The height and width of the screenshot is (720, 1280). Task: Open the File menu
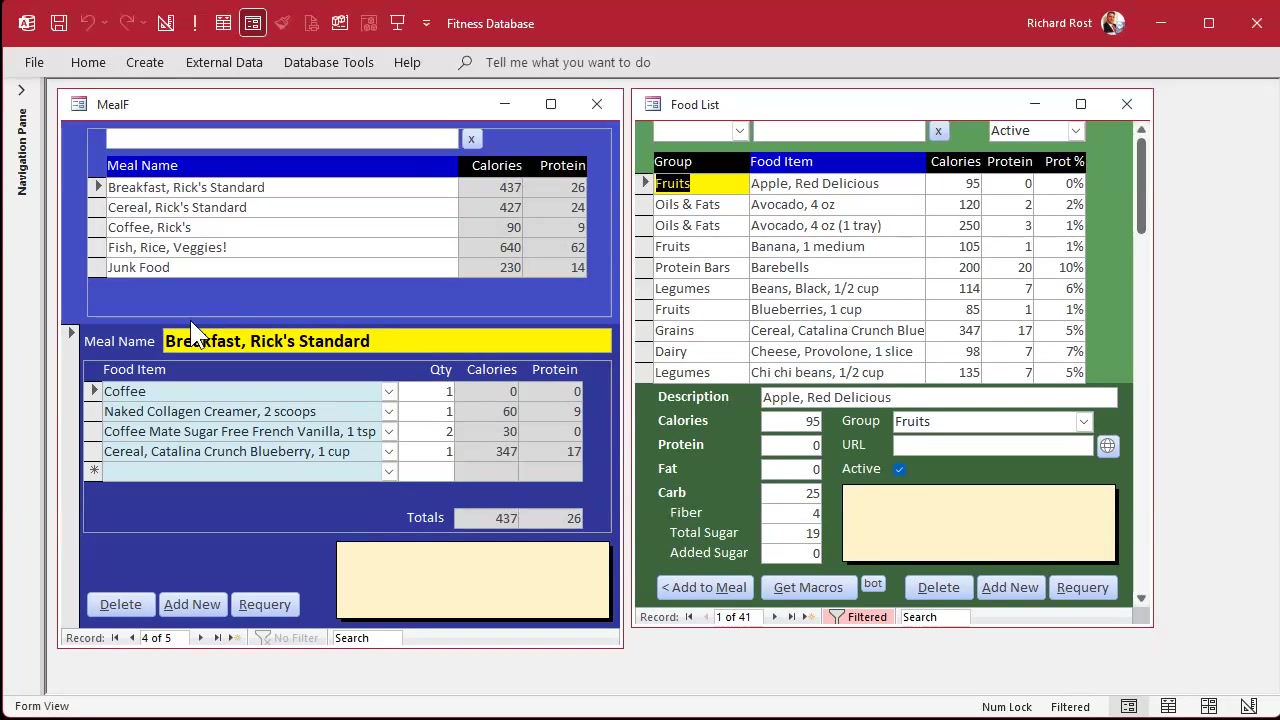coord(34,62)
